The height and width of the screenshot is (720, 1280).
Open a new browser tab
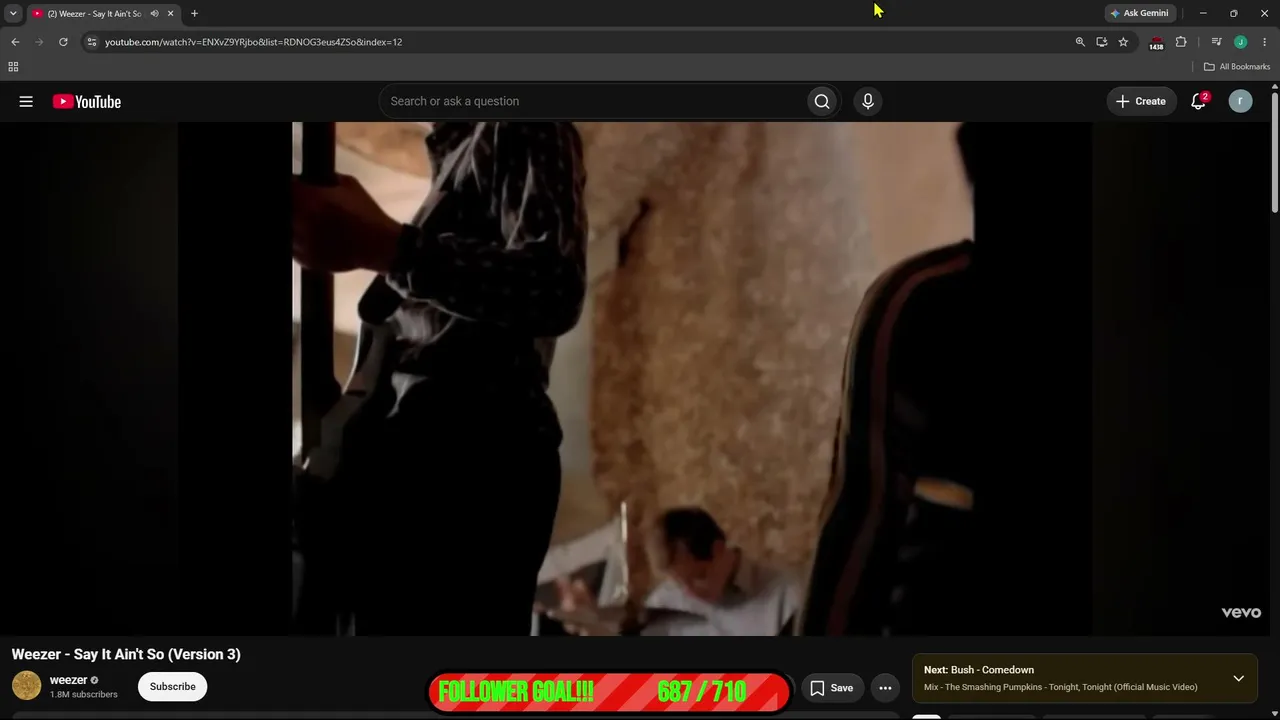[194, 13]
